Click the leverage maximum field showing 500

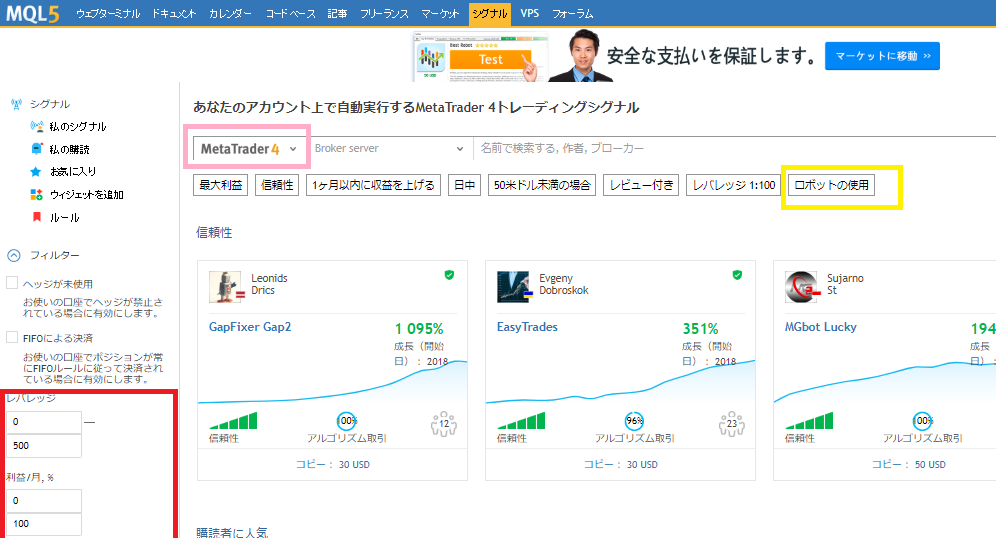(44, 445)
